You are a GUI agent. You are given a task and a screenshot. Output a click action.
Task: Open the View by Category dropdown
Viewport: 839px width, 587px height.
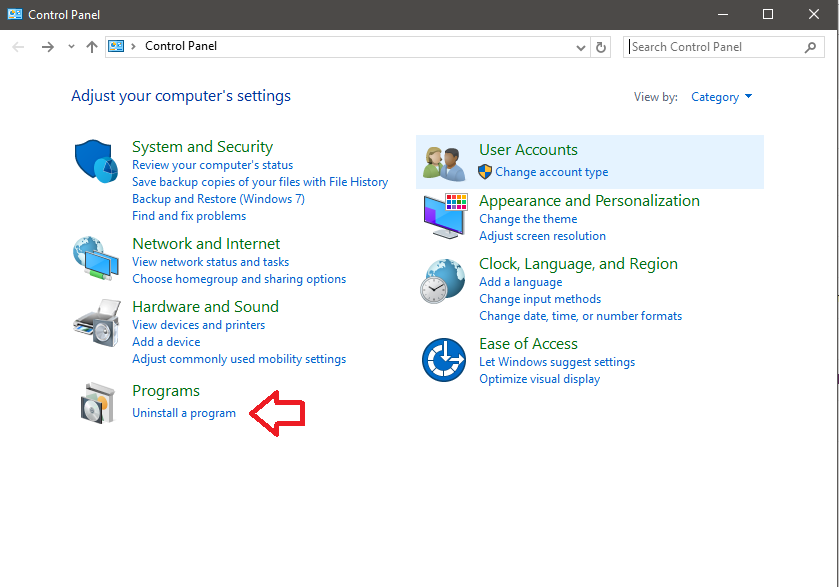pos(721,97)
